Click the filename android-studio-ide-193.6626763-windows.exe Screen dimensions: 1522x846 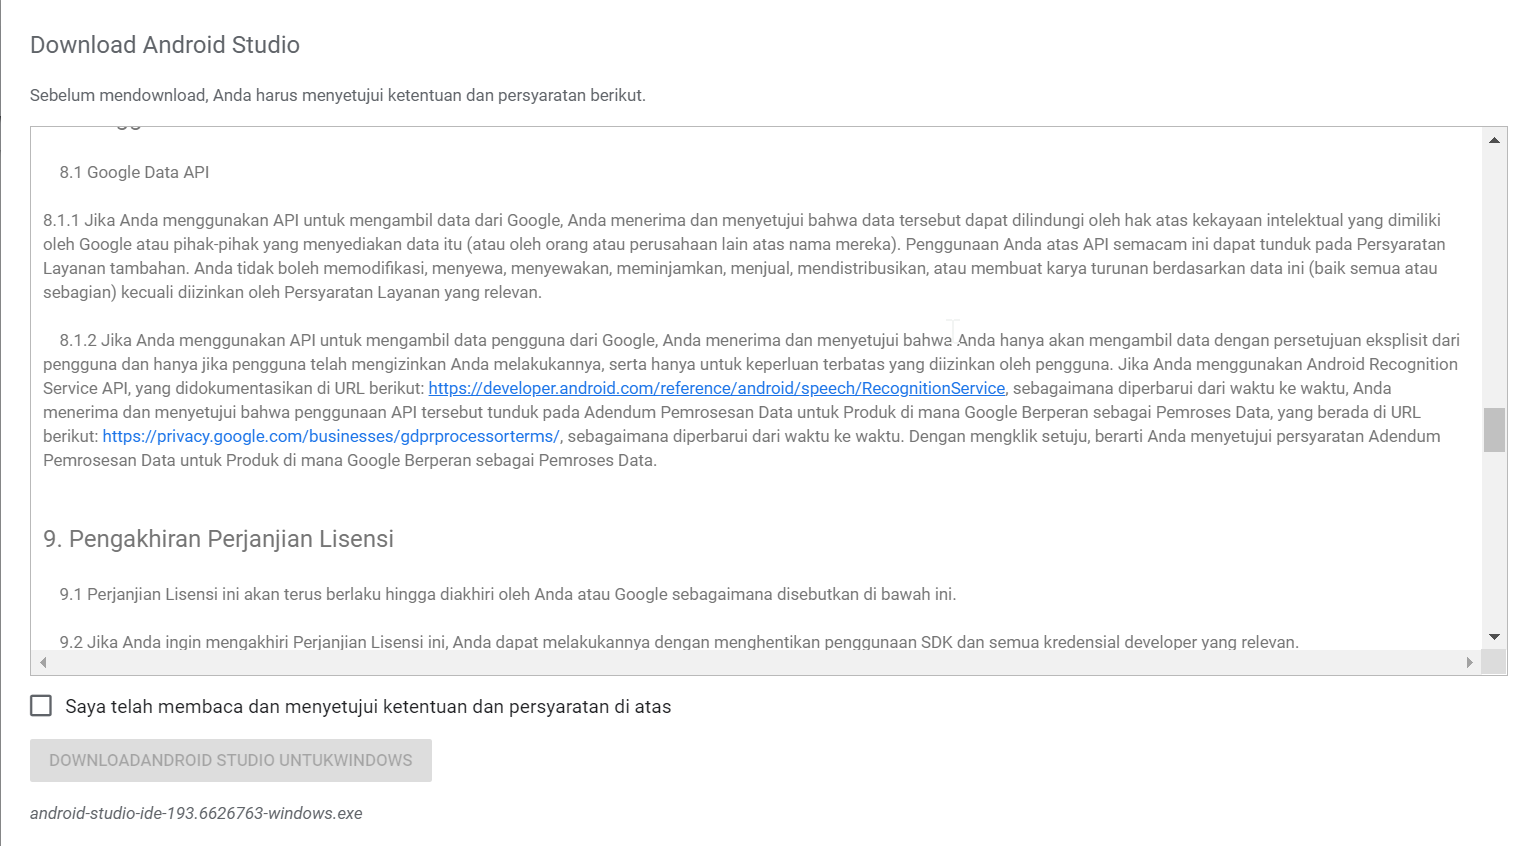[196, 813]
